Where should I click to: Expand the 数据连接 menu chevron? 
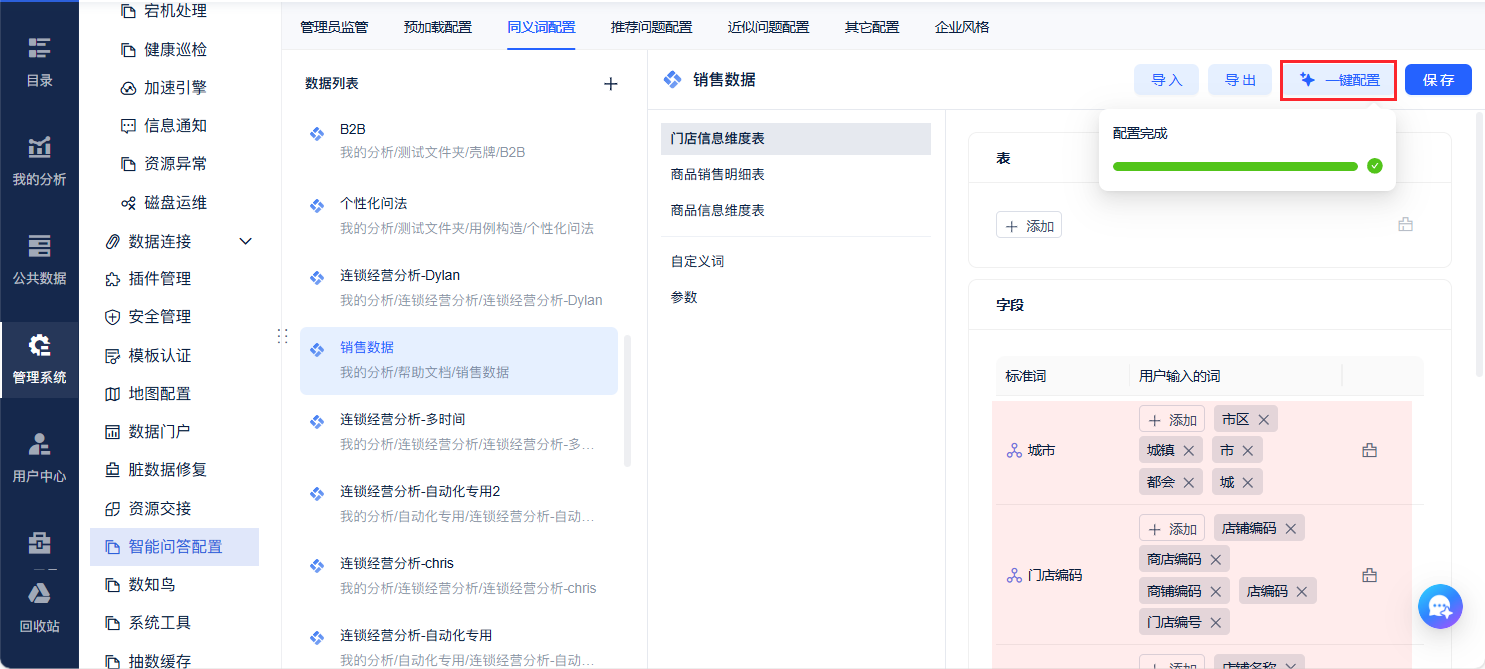pyautogui.click(x=246, y=241)
